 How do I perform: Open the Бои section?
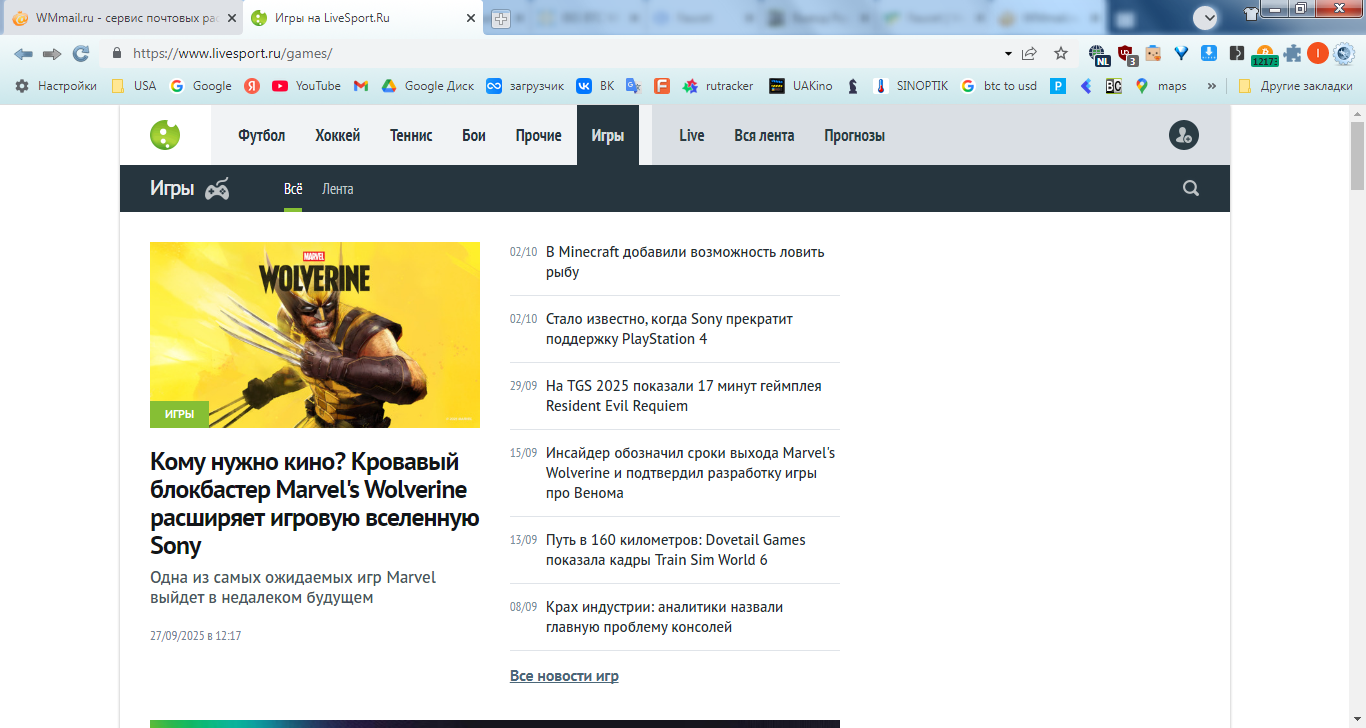pyautogui.click(x=474, y=135)
